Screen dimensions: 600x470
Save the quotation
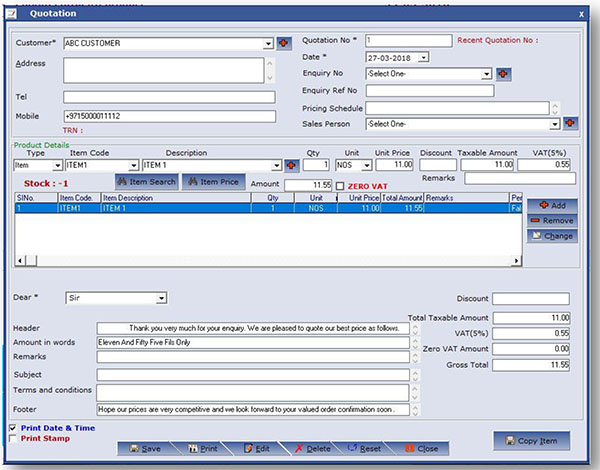[x=145, y=449]
